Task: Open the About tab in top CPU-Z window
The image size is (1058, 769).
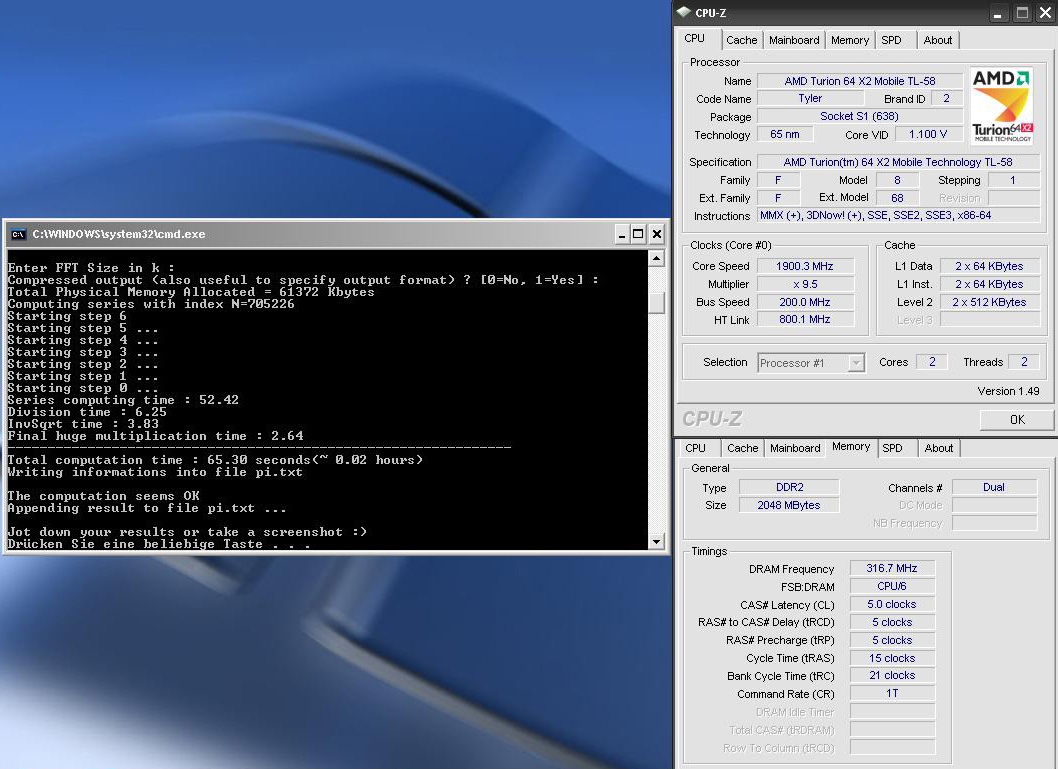Action: (938, 40)
